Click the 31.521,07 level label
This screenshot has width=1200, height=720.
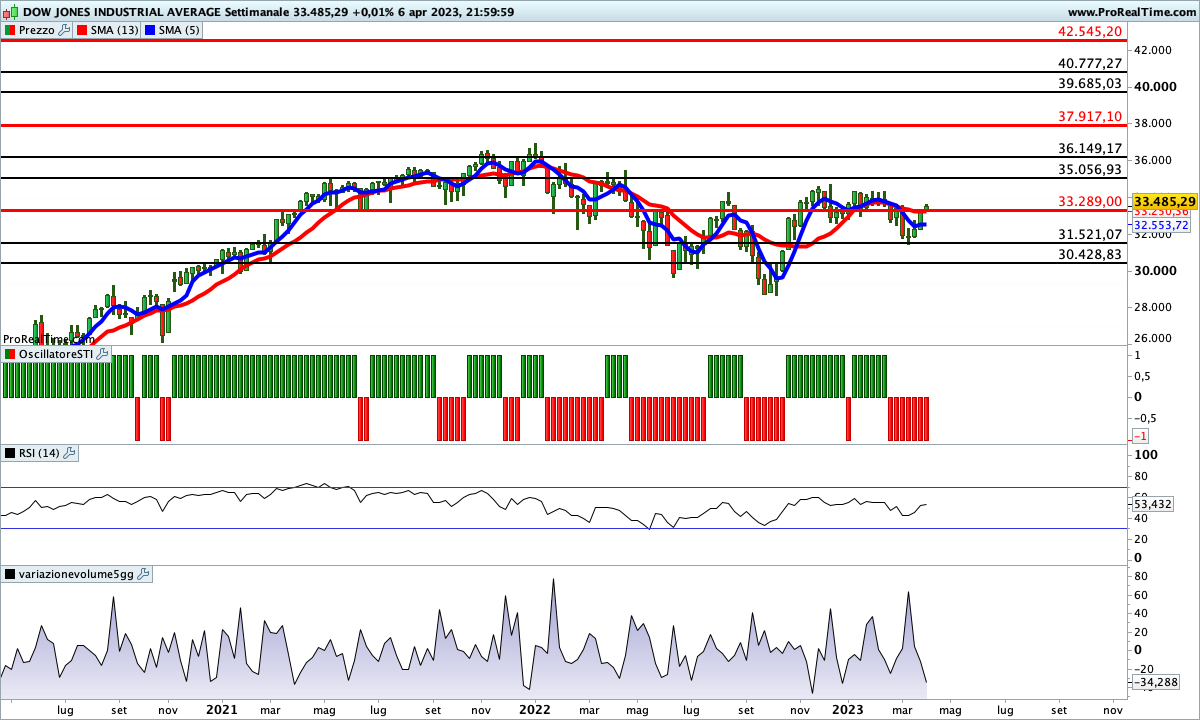pos(1090,234)
